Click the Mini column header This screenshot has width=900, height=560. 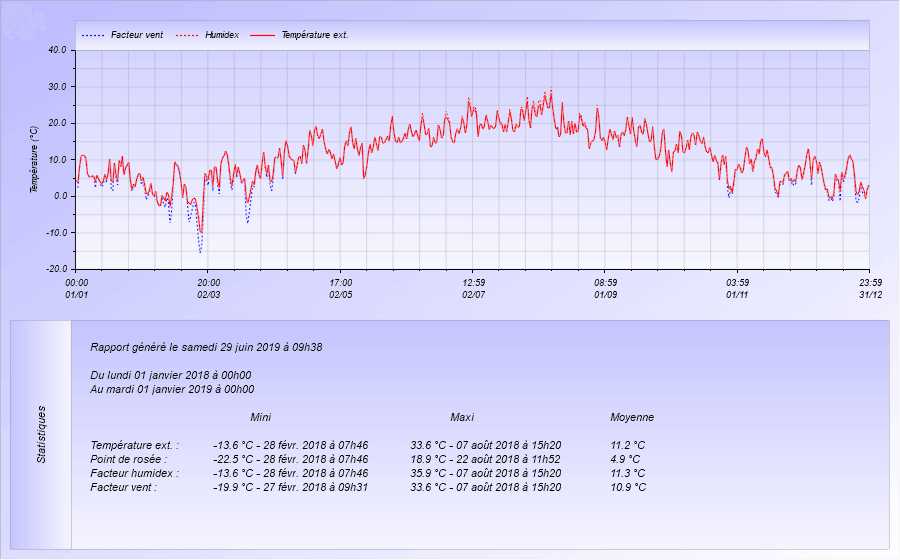260,417
